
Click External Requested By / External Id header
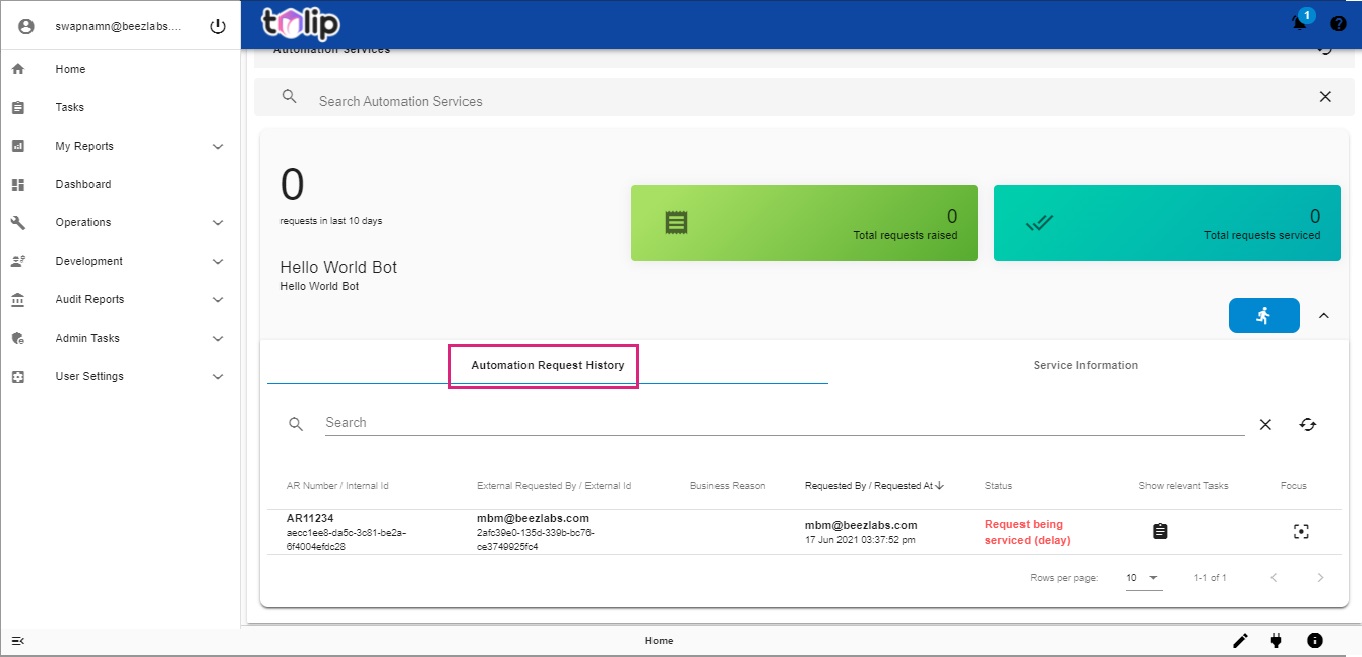(x=554, y=486)
